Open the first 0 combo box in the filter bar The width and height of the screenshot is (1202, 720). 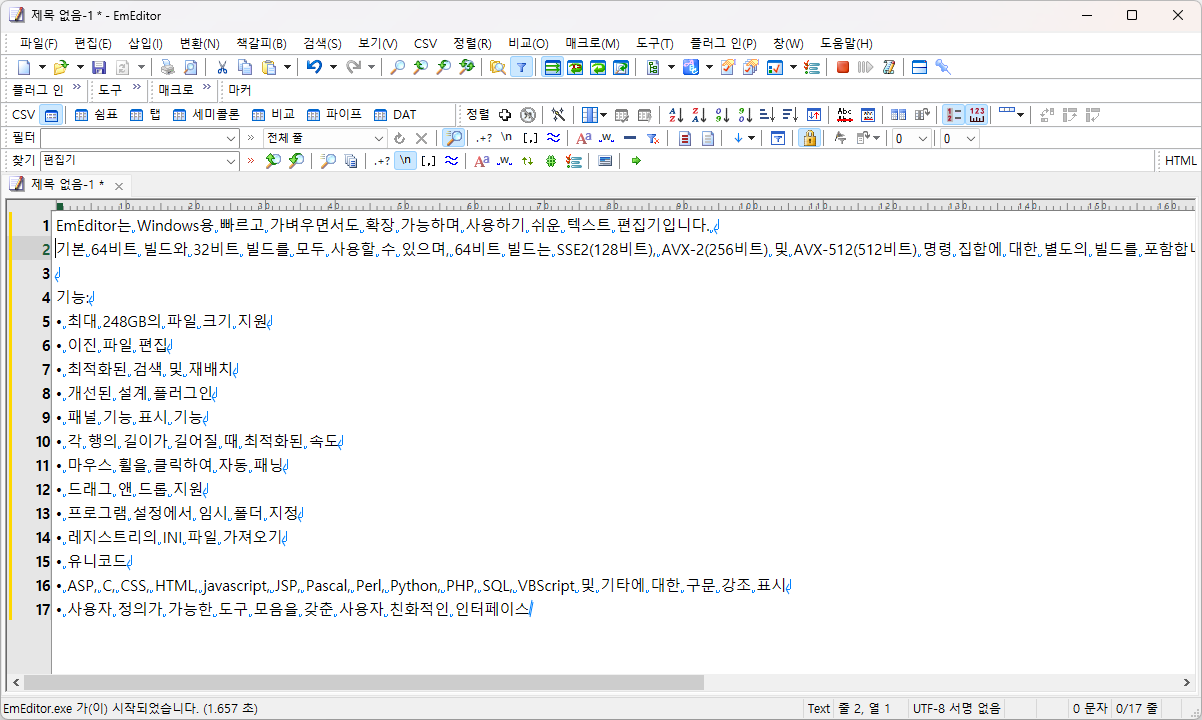pyautogui.click(x=912, y=138)
